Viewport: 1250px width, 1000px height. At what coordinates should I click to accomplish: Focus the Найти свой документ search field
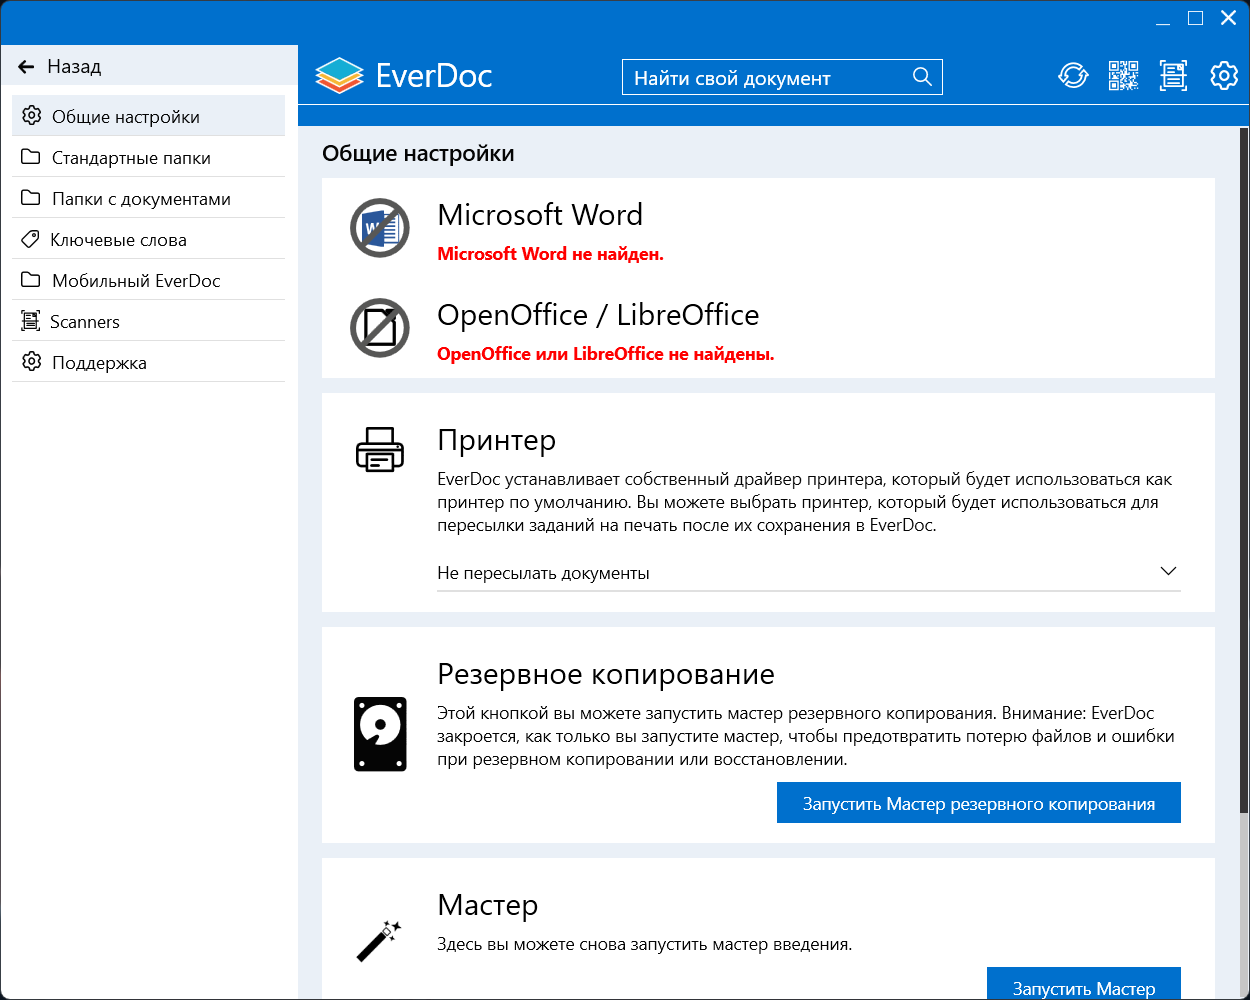click(x=782, y=77)
